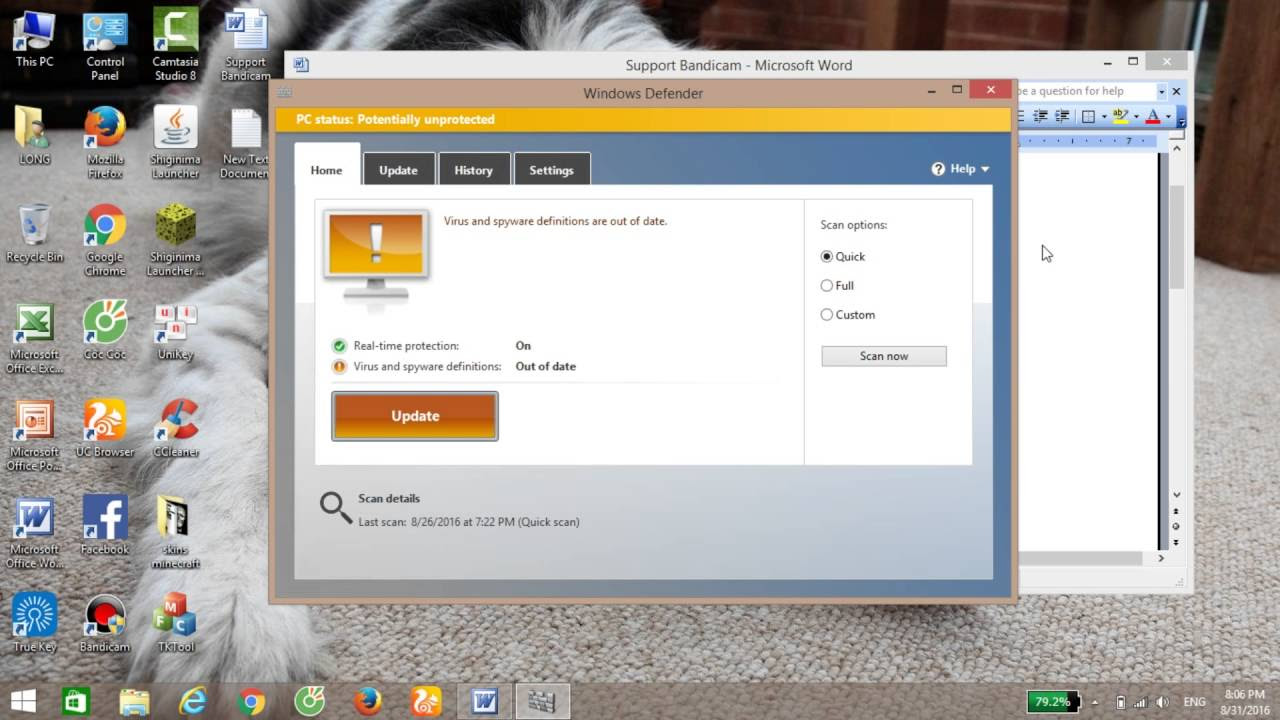Click the Word document icon in its title bar
The width and height of the screenshot is (1280, 720).
(x=301, y=65)
